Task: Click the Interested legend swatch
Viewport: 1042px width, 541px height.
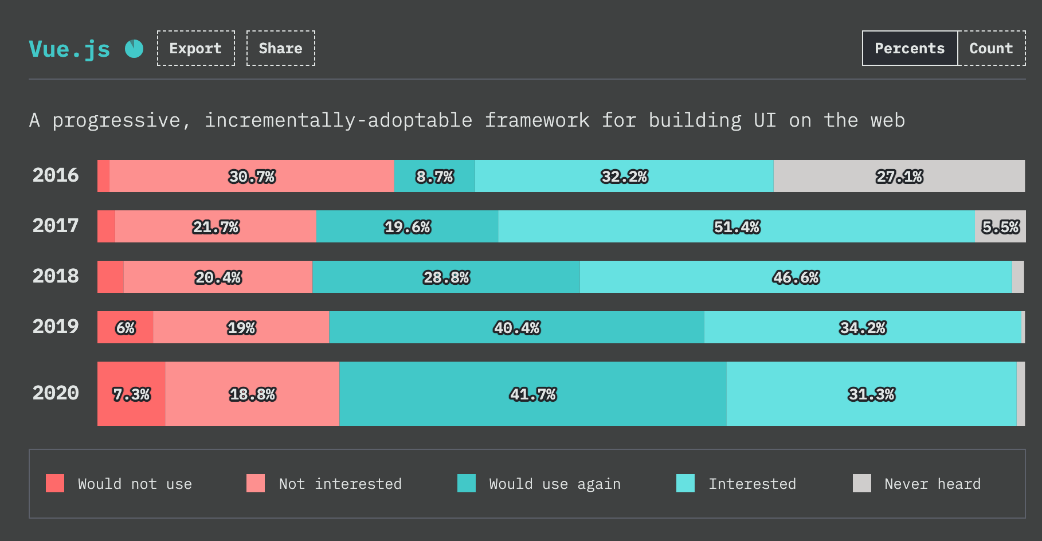Action: [686, 484]
